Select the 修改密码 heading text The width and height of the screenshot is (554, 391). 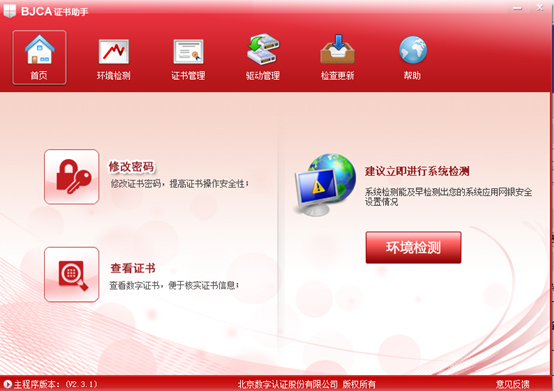[x=131, y=167]
